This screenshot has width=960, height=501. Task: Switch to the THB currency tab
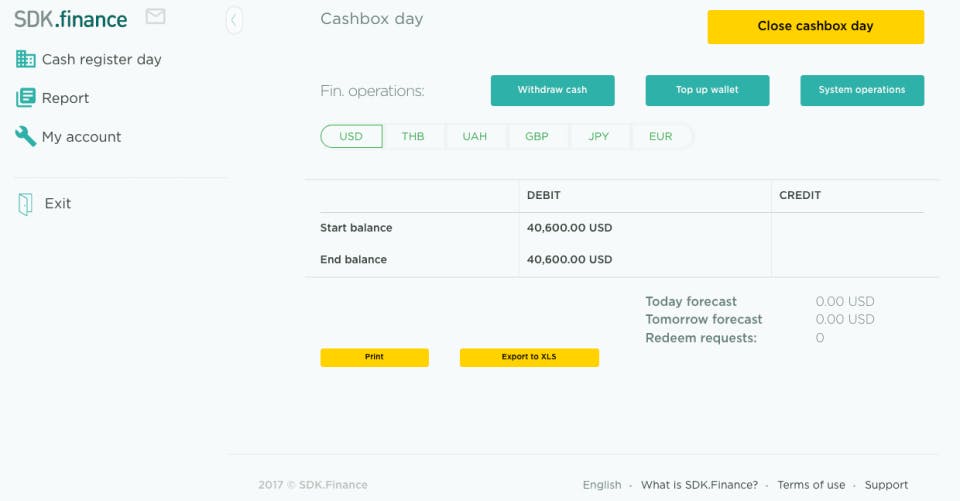(413, 136)
